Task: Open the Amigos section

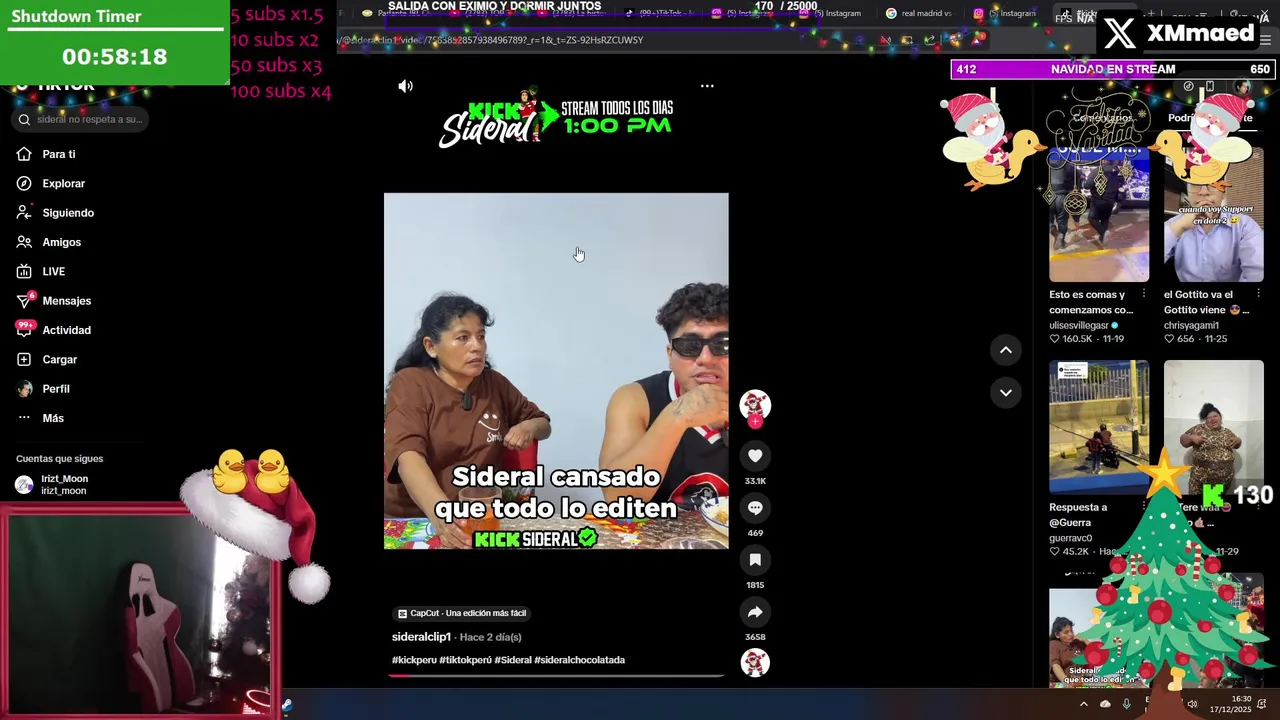Action: 61,242
